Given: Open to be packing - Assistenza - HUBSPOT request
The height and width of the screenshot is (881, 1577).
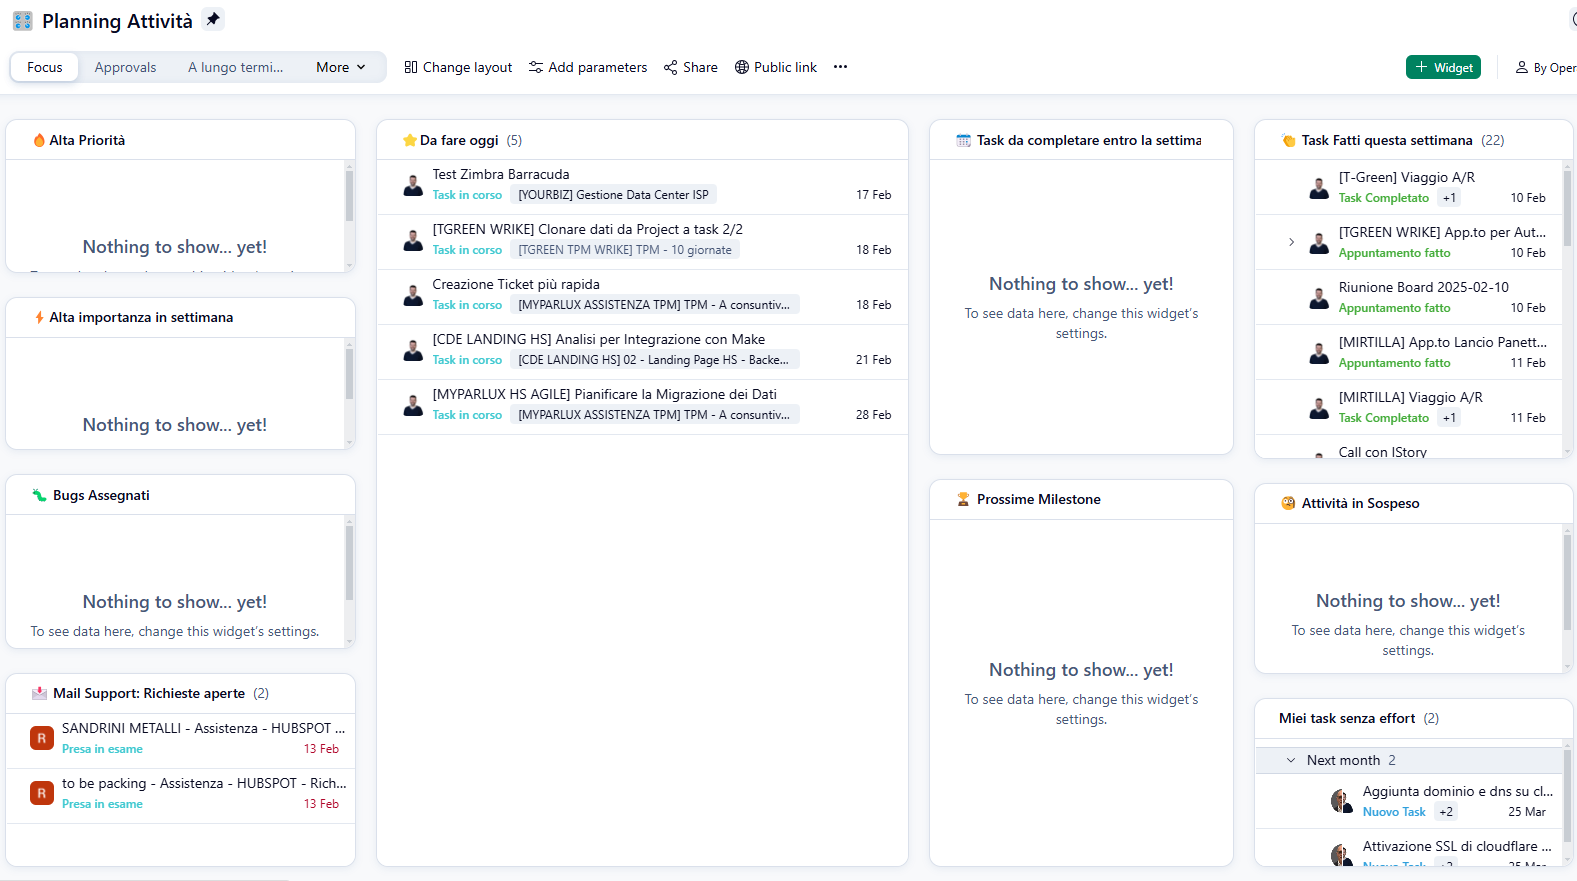Looking at the screenshot, I should click(x=204, y=783).
